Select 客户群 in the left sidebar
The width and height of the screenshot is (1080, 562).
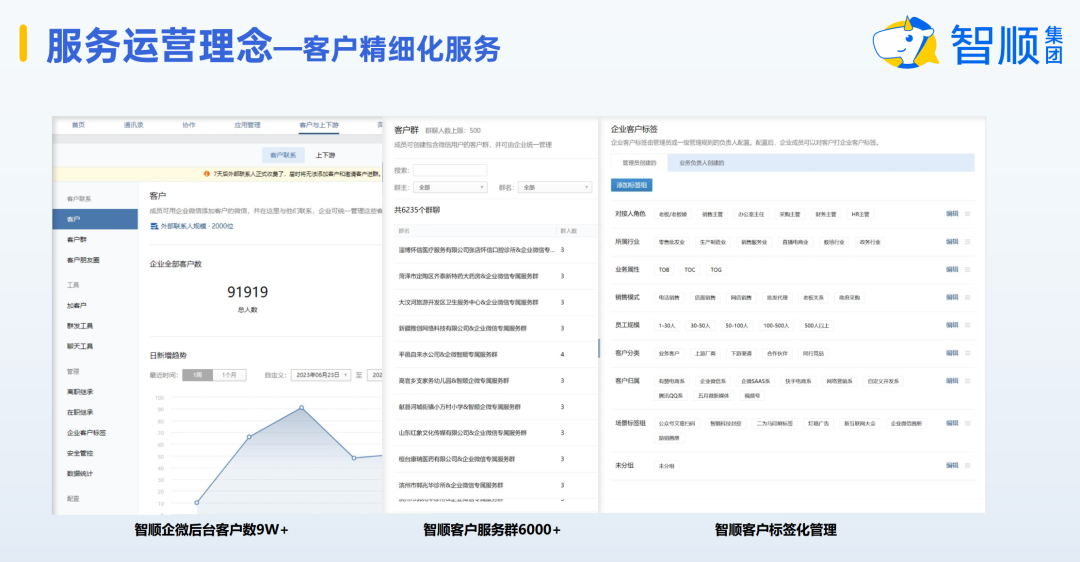pyautogui.click(x=76, y=240)
